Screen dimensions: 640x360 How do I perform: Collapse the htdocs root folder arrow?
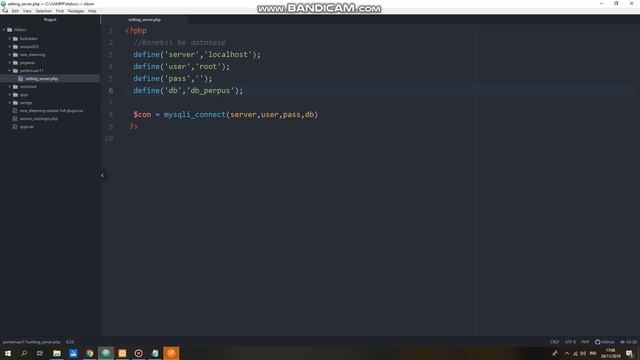pyautogui.click(x=4, y=30)
